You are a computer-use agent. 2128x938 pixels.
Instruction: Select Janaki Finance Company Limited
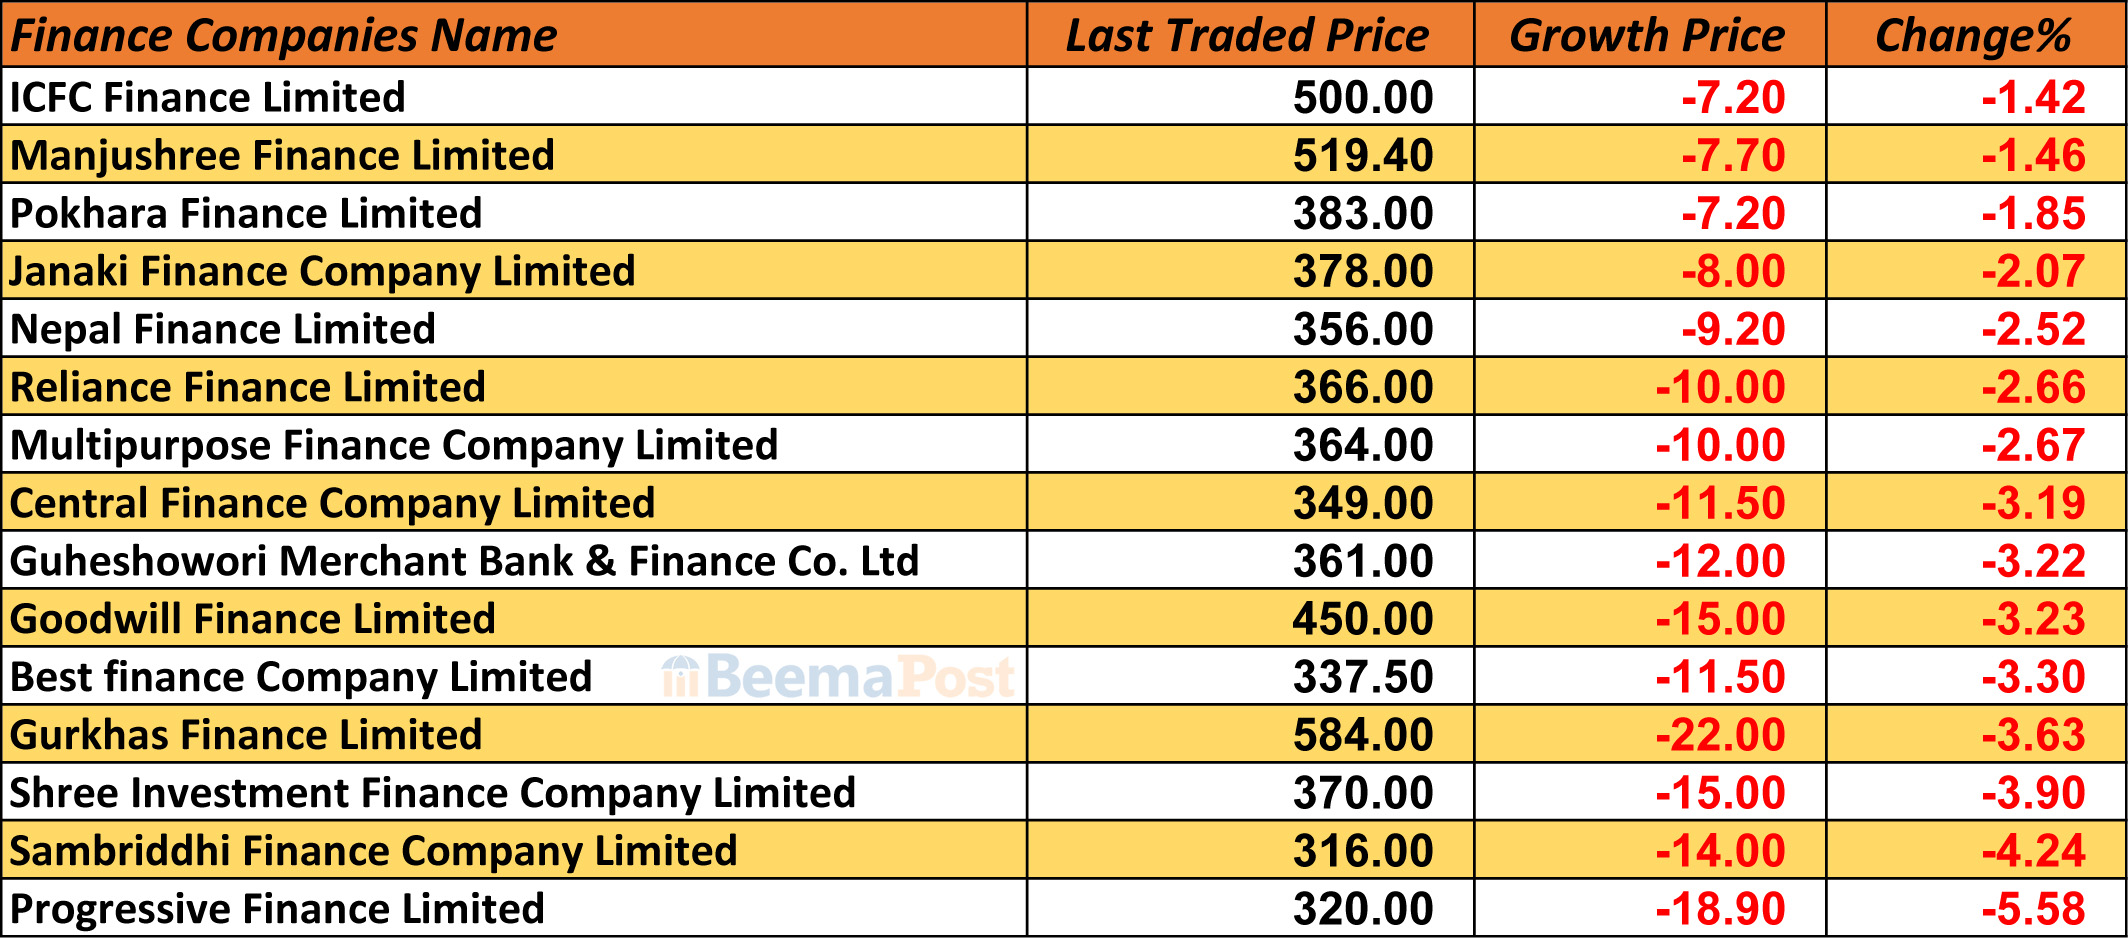tap(322, 271)
